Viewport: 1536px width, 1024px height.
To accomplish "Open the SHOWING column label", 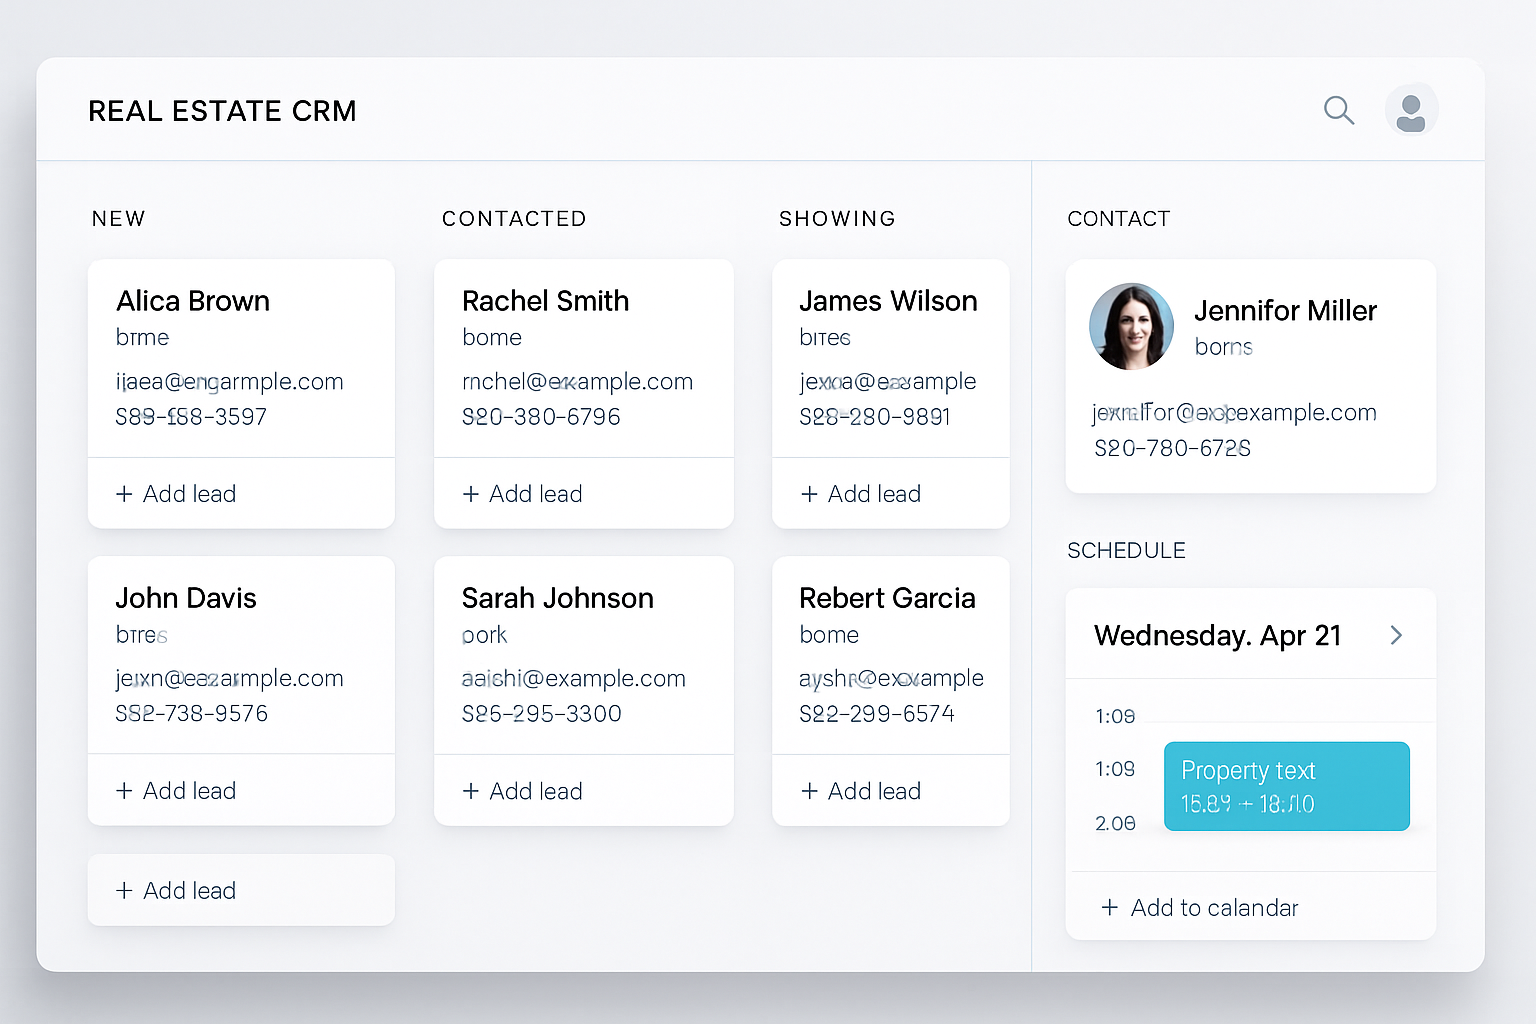I will pyautogui.click(x=838, y=218).
